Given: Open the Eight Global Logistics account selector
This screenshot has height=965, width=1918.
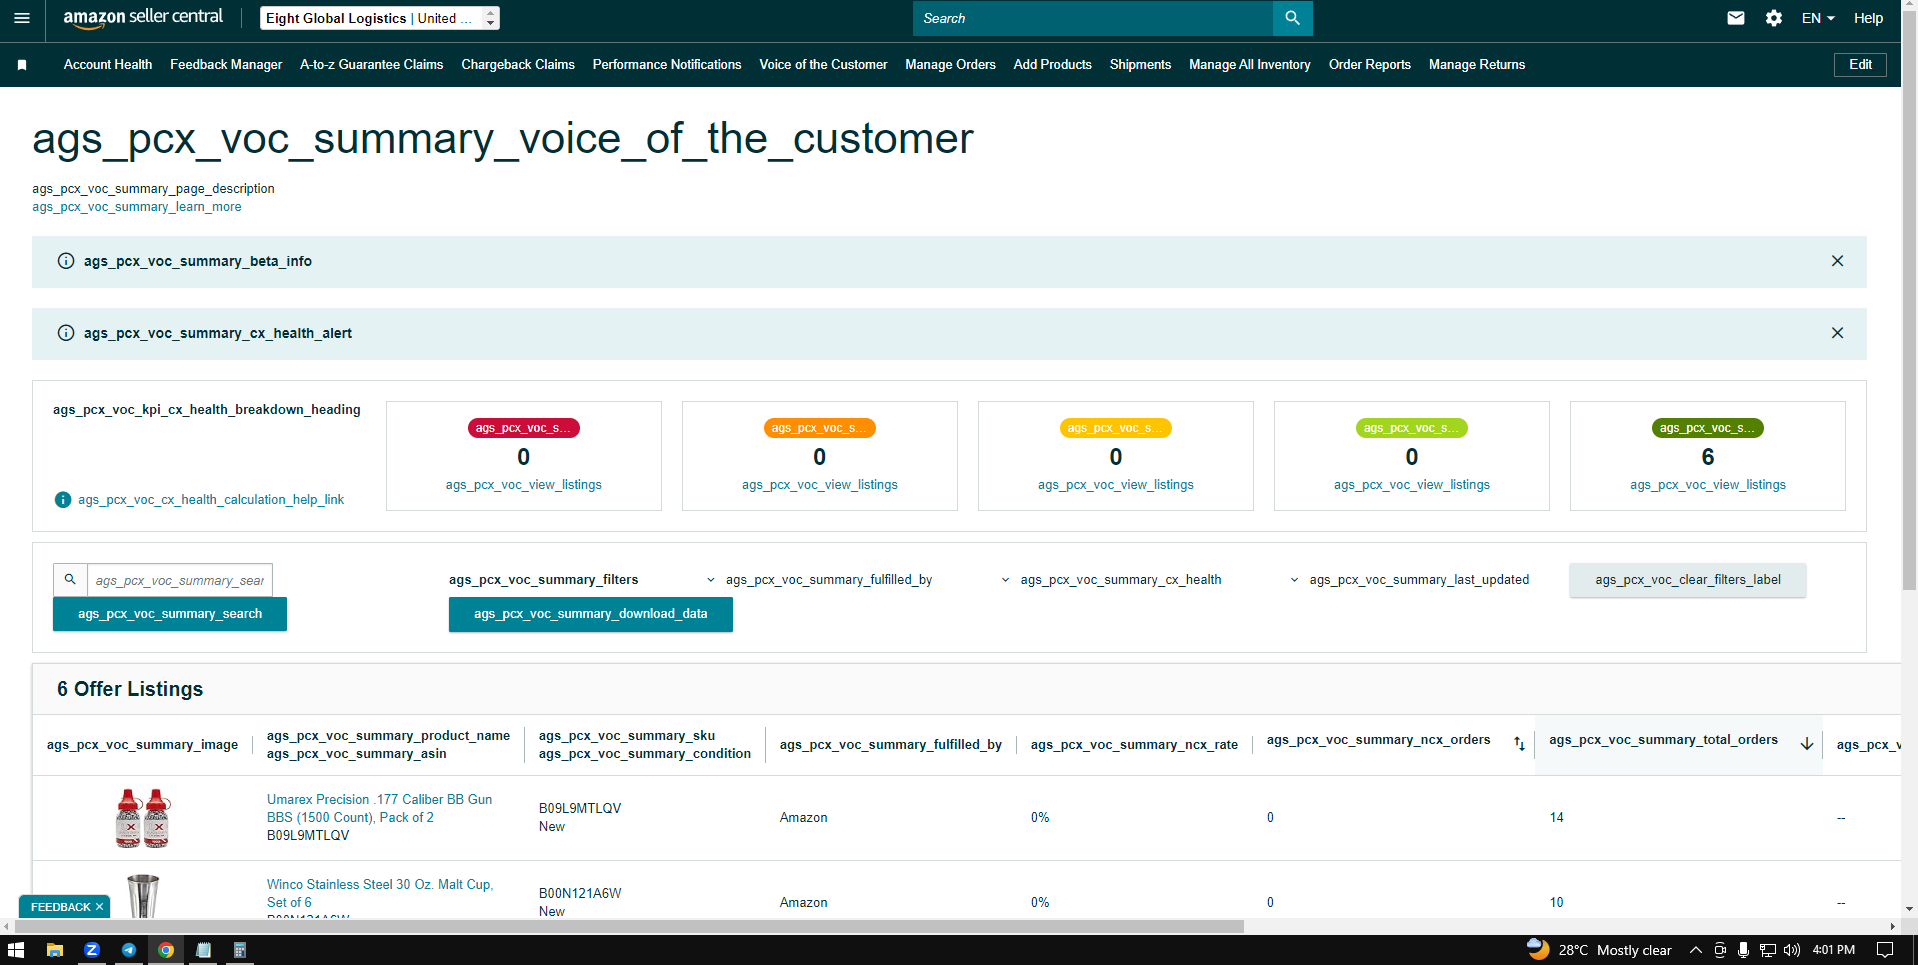Looking at the screenshot, I should 379,18.
